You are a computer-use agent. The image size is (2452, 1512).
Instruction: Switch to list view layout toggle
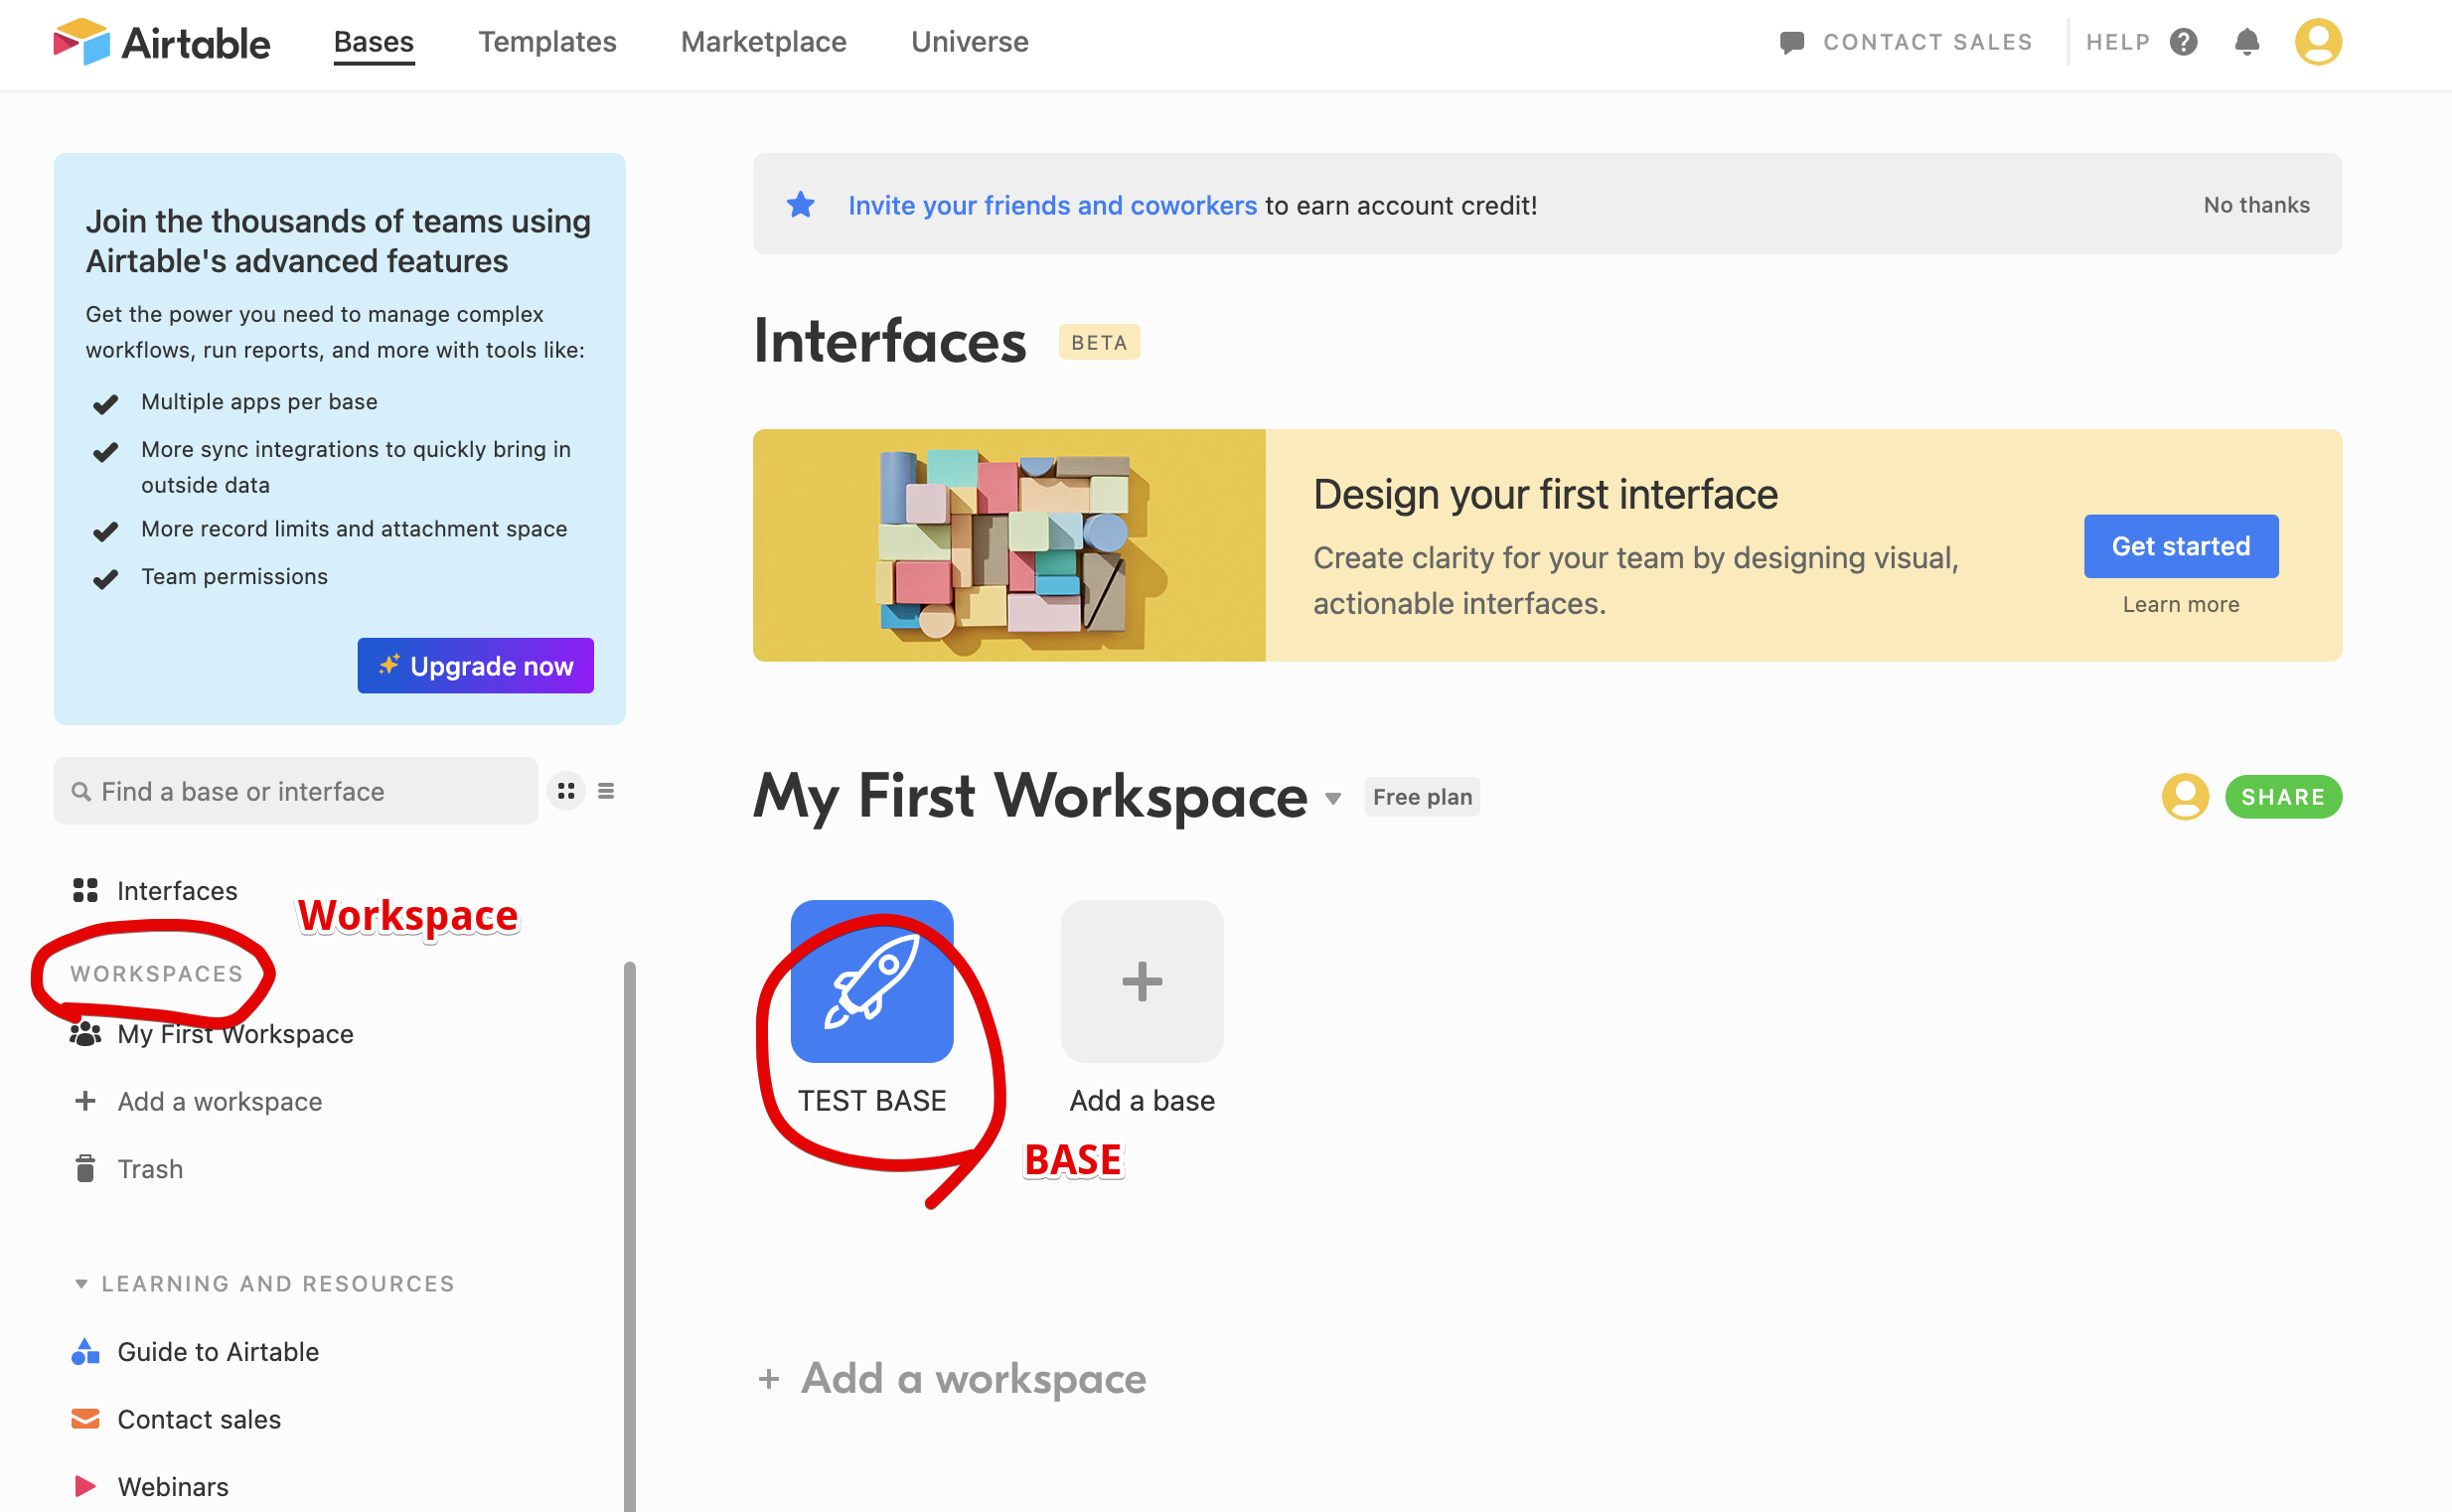click(606, 791)
